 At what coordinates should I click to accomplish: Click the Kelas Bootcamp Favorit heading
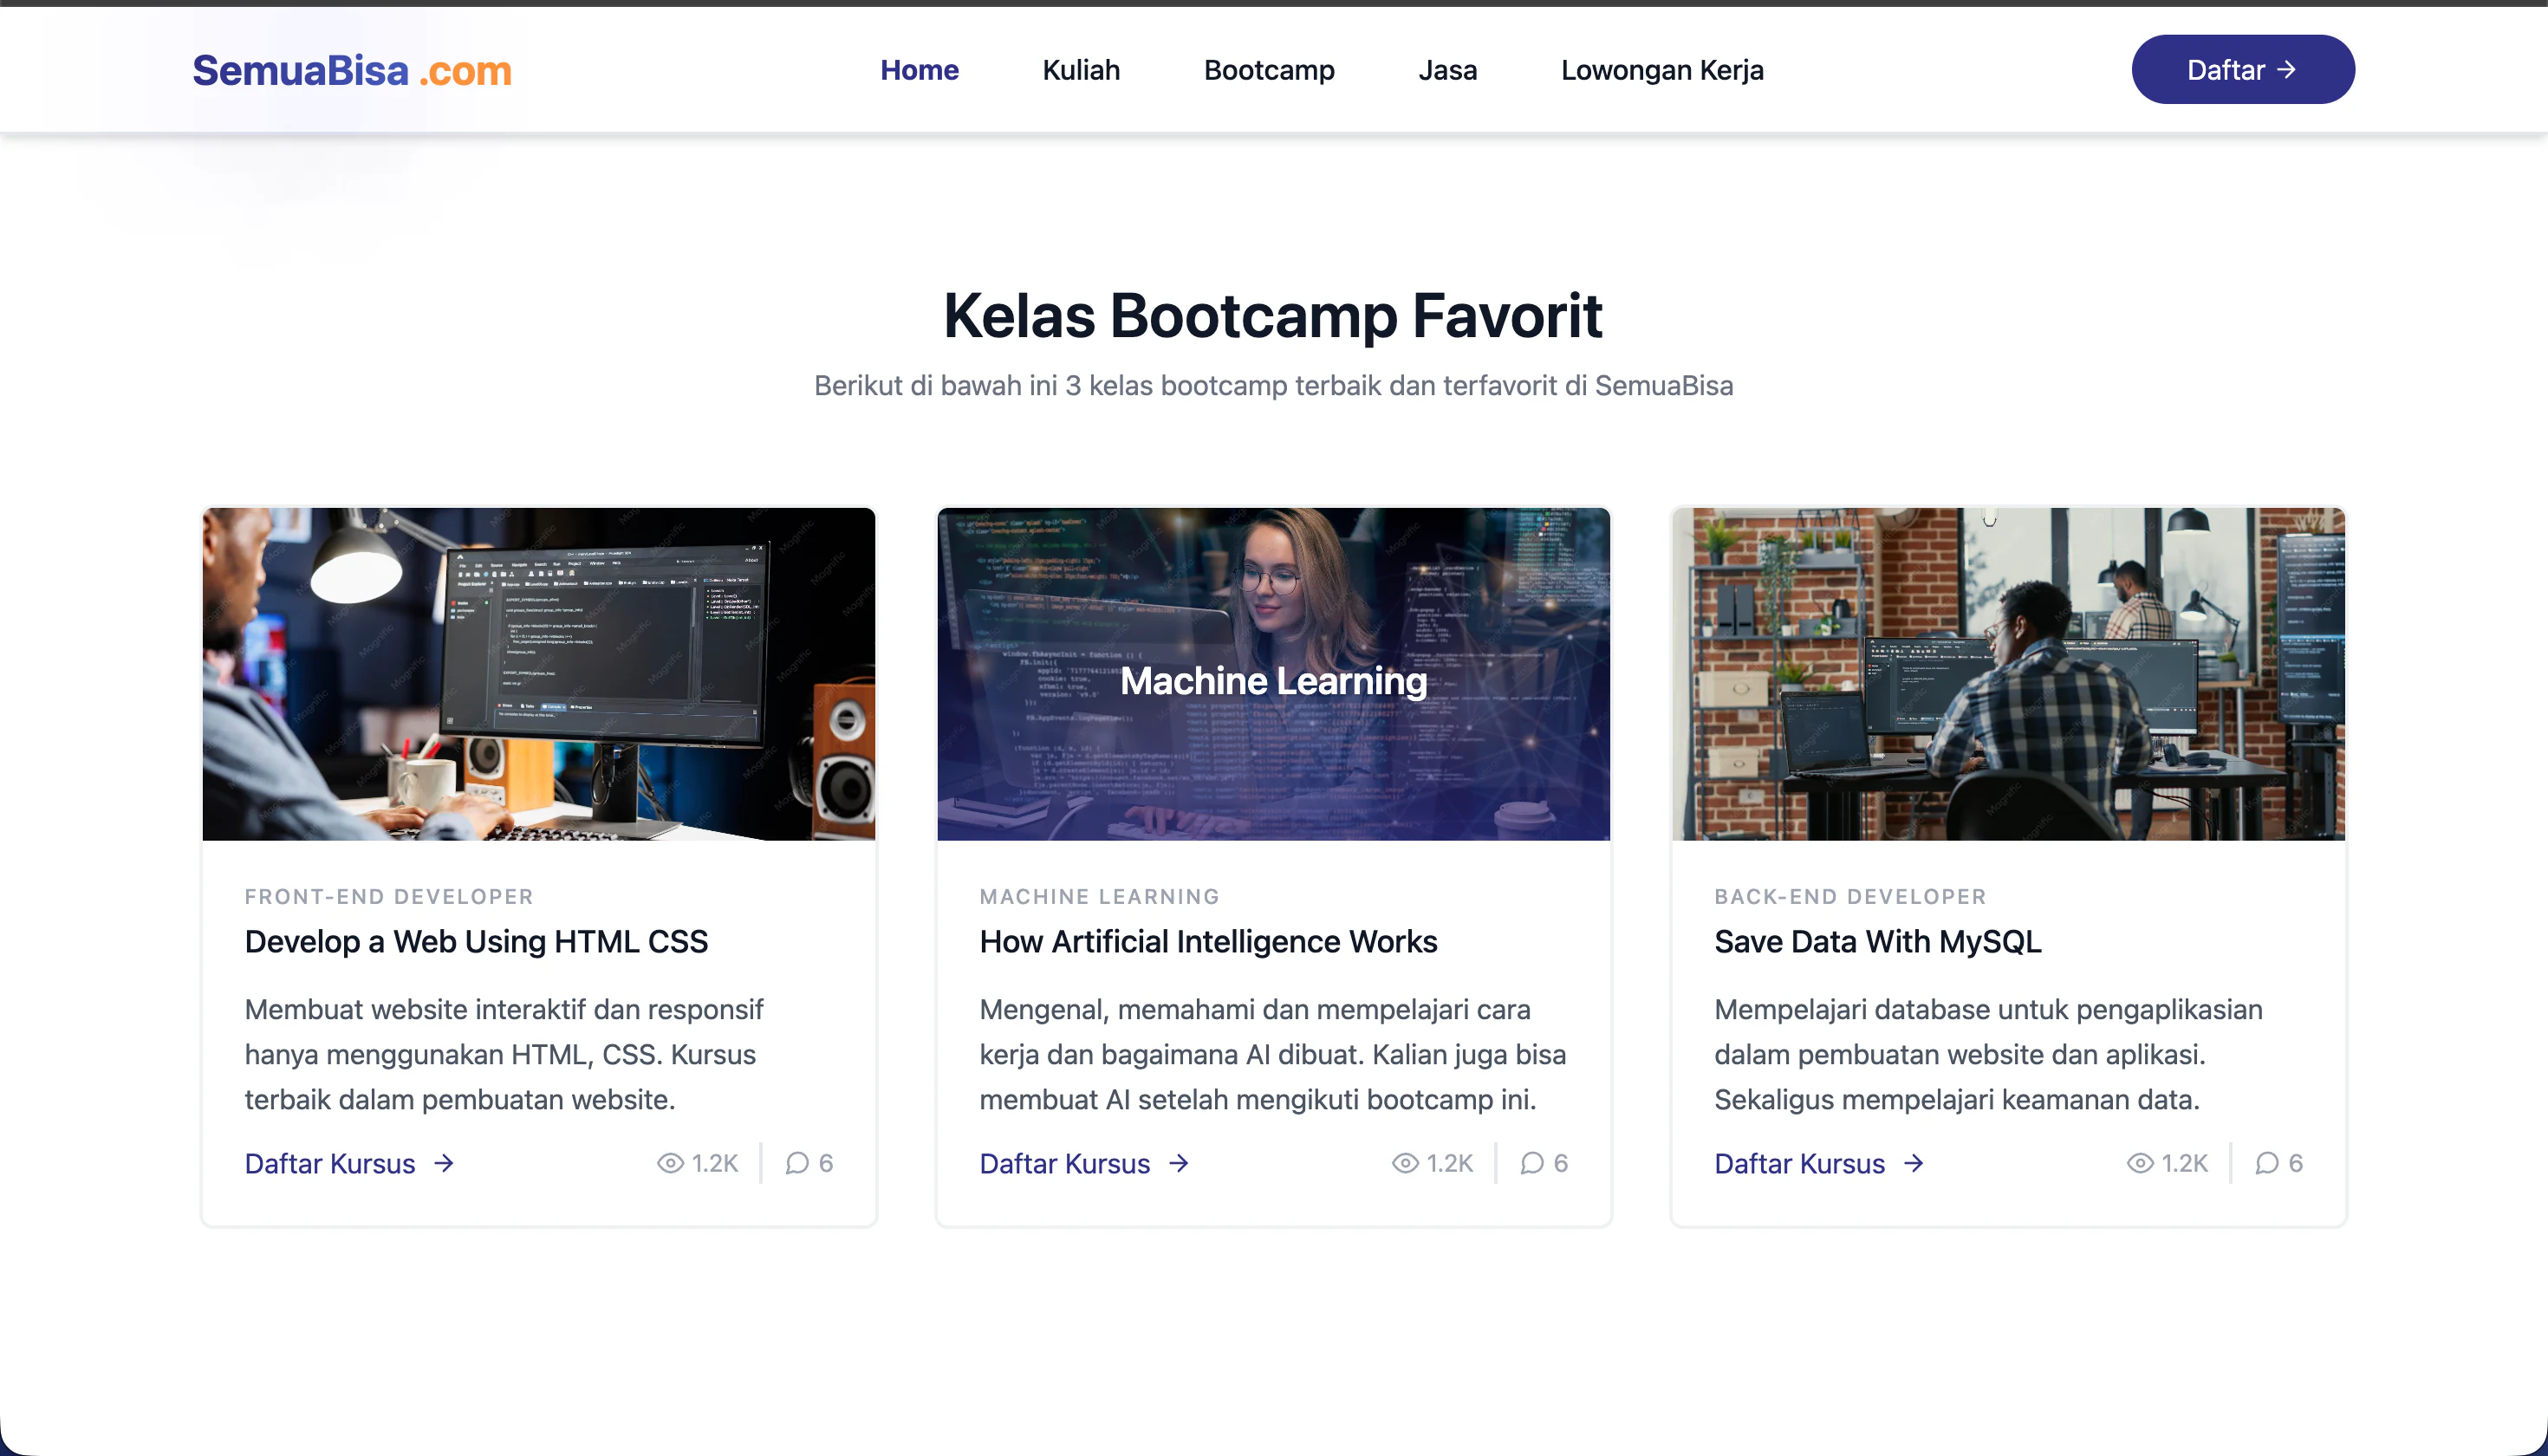pos(1273,316)
